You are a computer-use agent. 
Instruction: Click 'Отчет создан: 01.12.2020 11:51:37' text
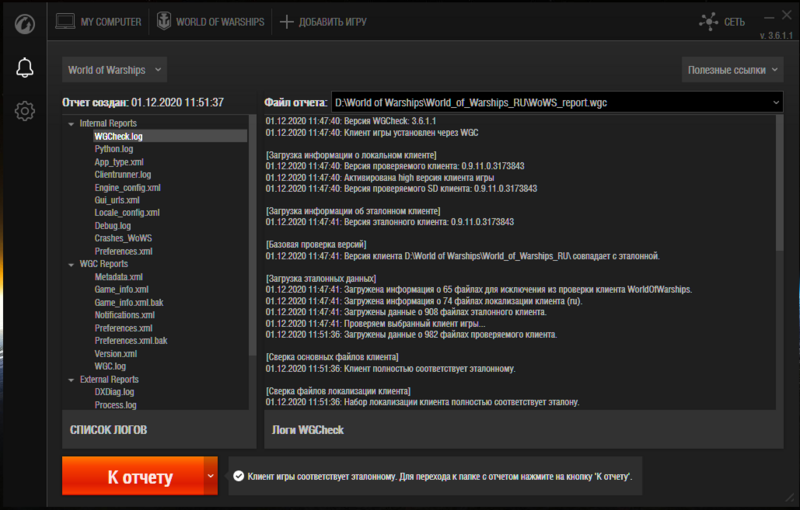143,103
